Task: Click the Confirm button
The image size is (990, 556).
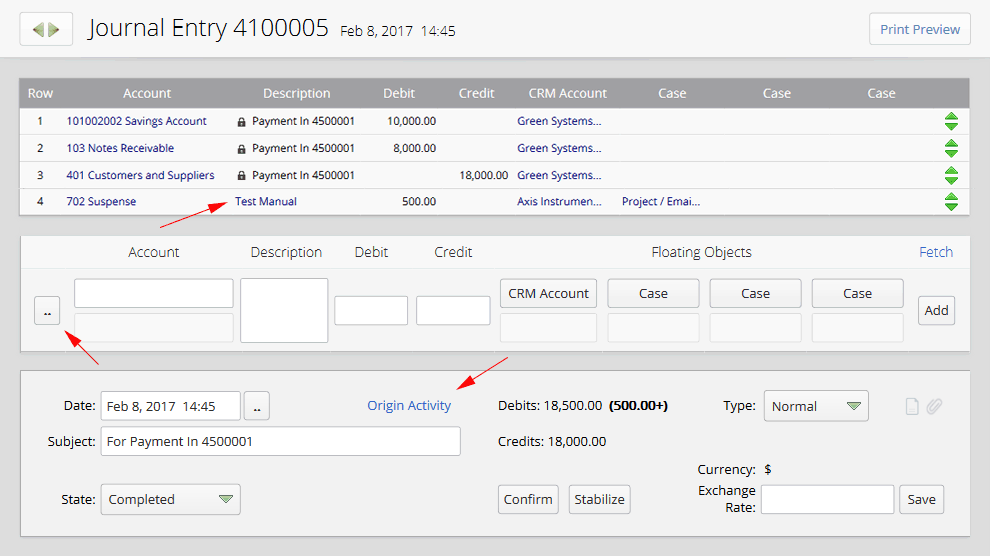Action: click(x=528, y=499)
